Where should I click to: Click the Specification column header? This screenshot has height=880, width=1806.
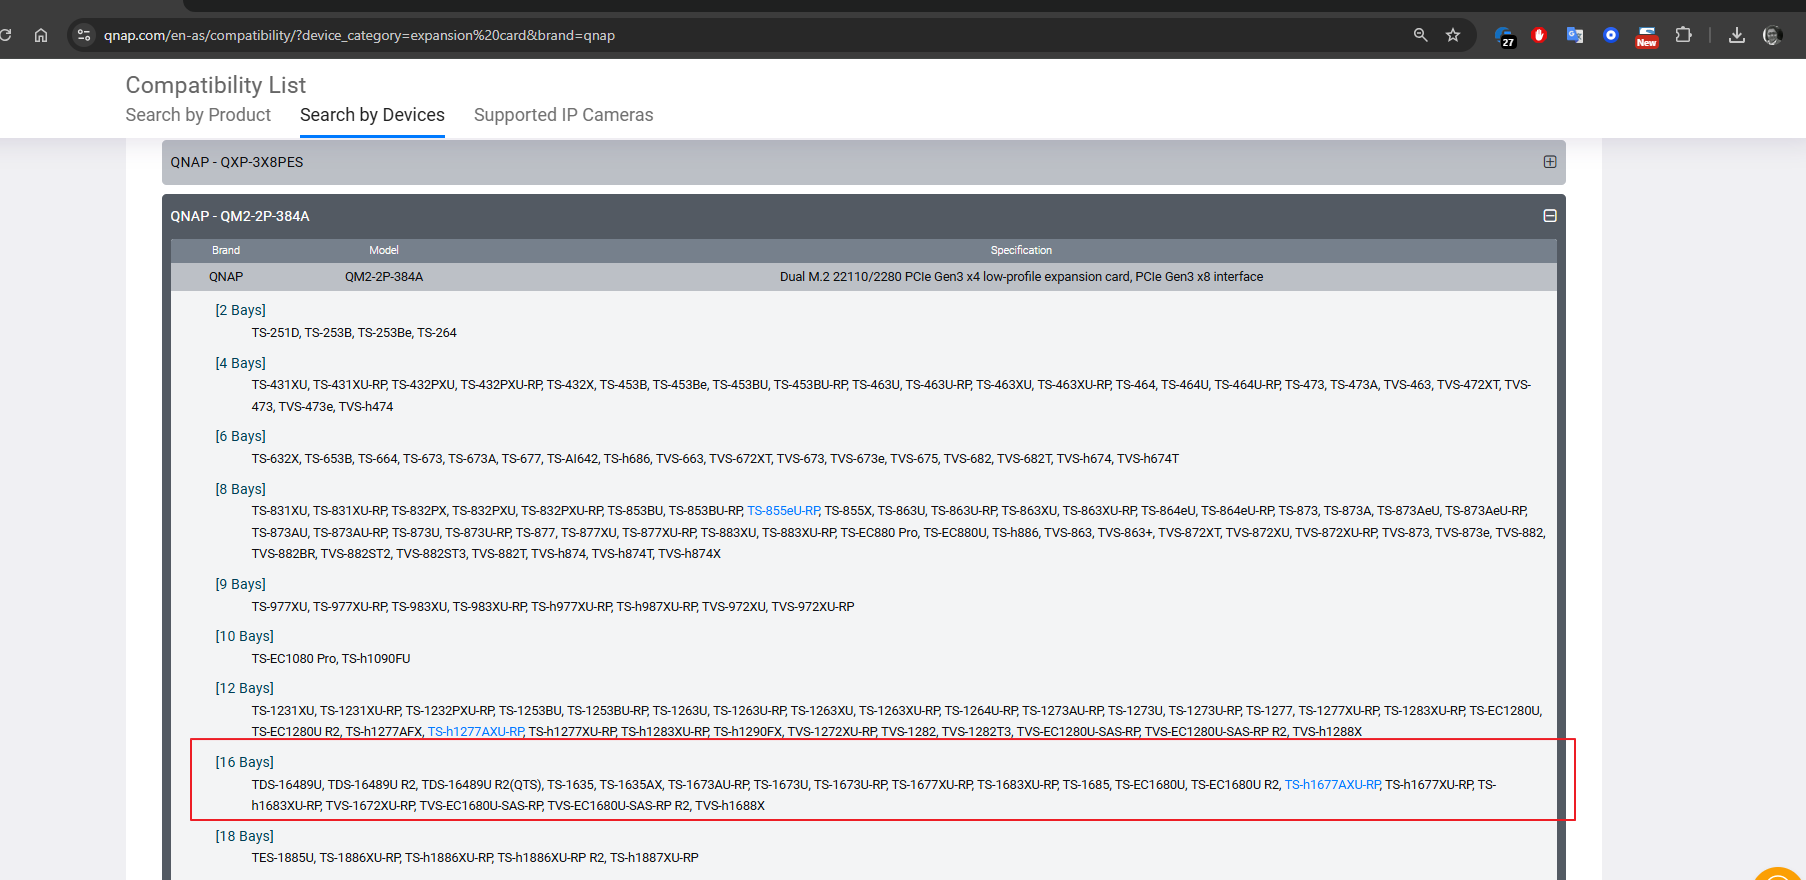point(1021,250)
